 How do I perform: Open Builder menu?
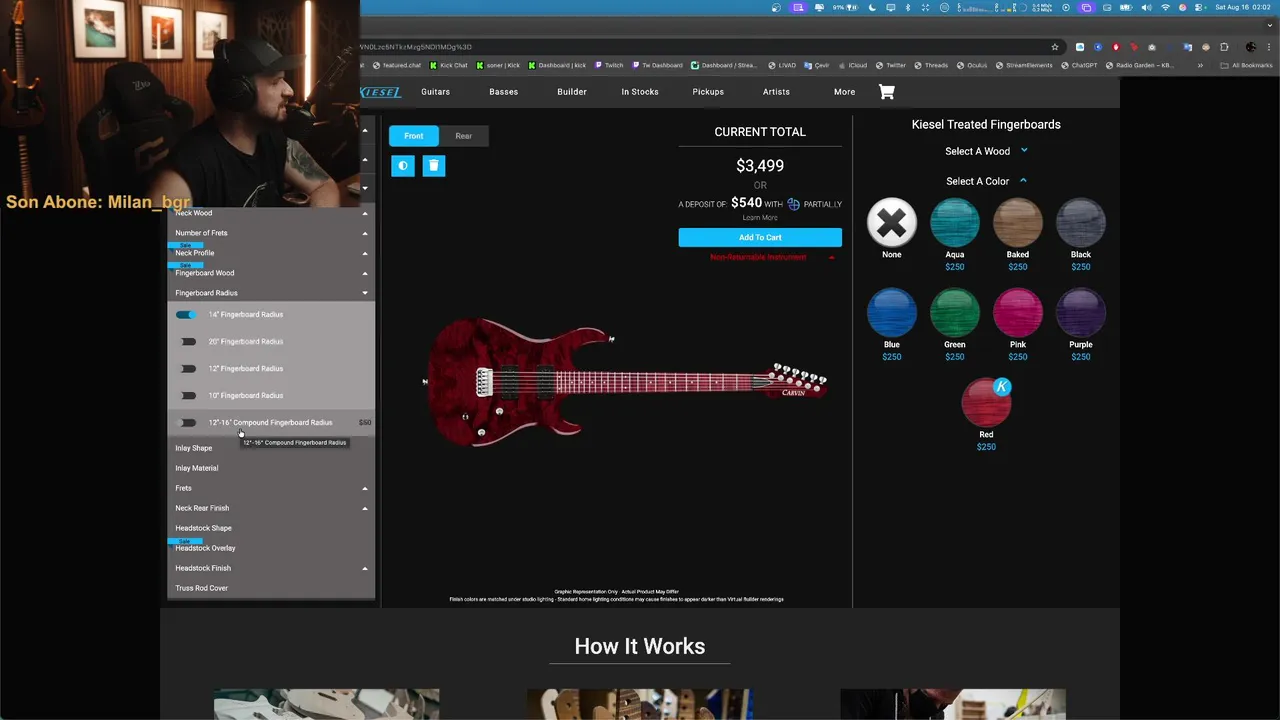[x=572, y=92]
